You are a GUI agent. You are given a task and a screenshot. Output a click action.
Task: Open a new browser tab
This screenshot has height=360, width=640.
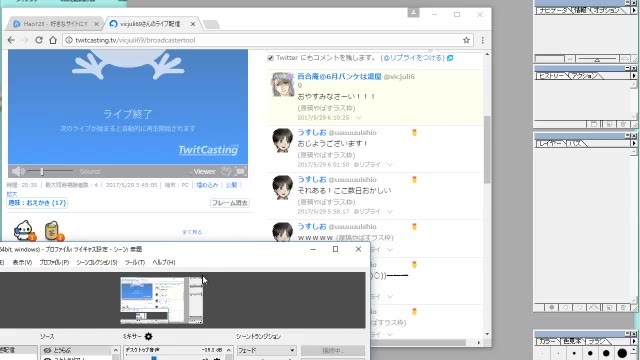[211, 24]
